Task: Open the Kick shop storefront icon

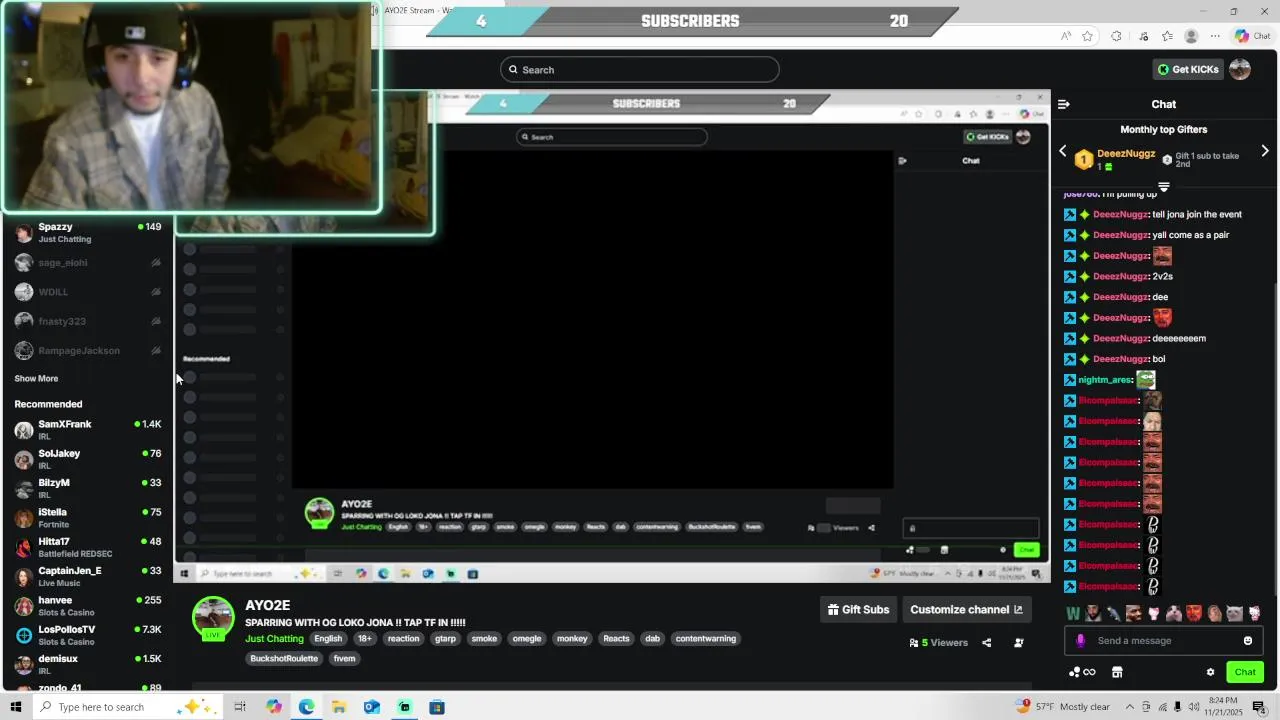Action: click(1117, 672)
